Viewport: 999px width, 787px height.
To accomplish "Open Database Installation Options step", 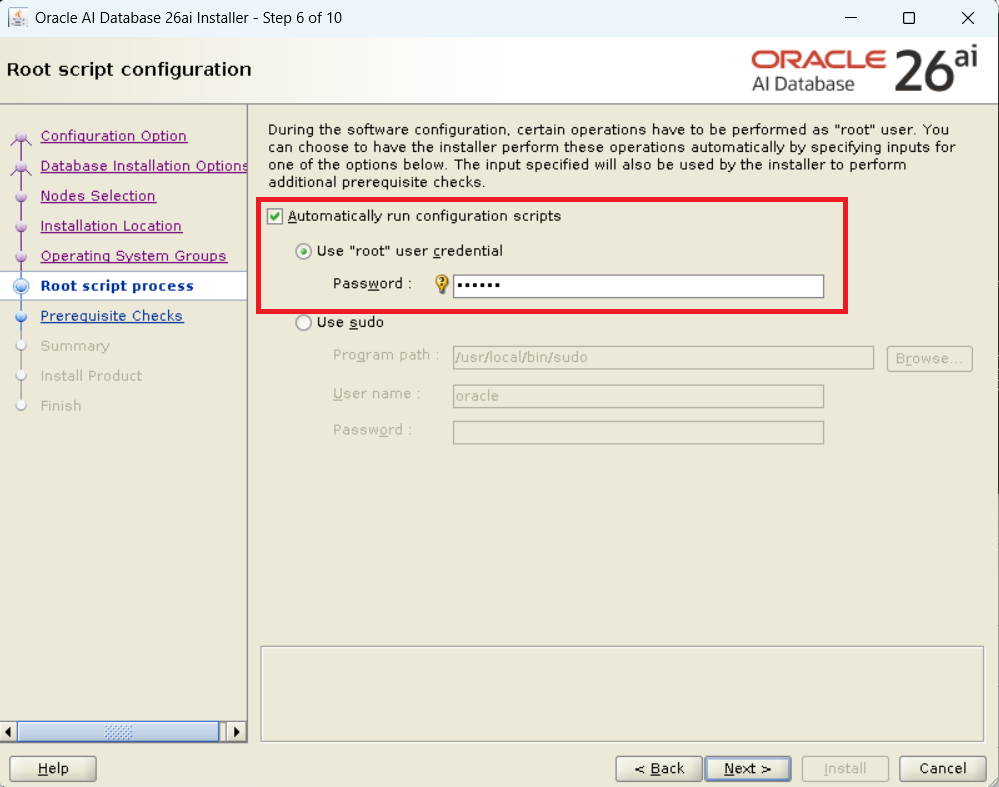I will click(143, 166).
